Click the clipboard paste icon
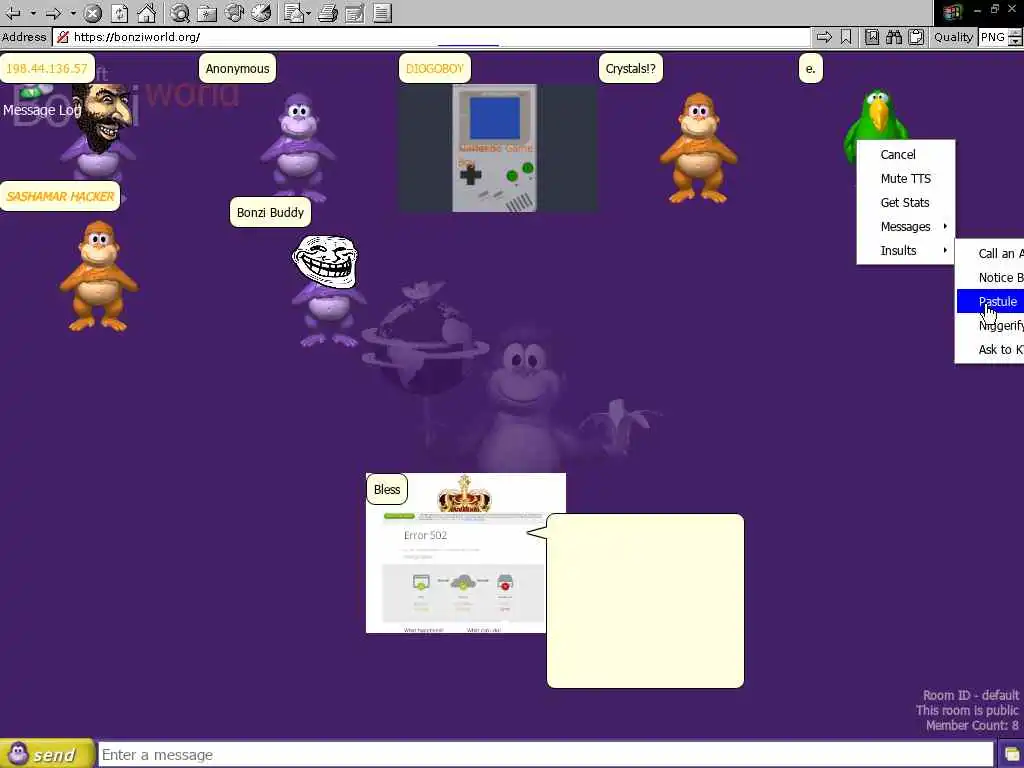Viewport: 1024px width, 768px height. coord(916,37)
